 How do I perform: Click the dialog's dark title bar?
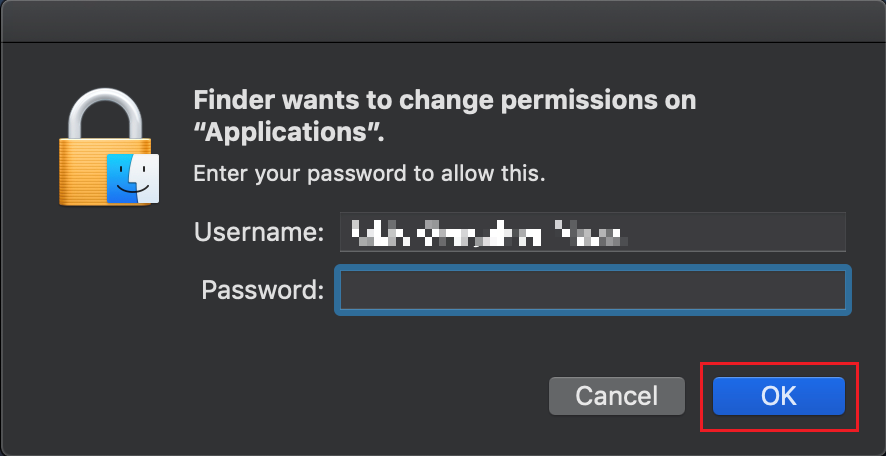click(x=443, y=21)
